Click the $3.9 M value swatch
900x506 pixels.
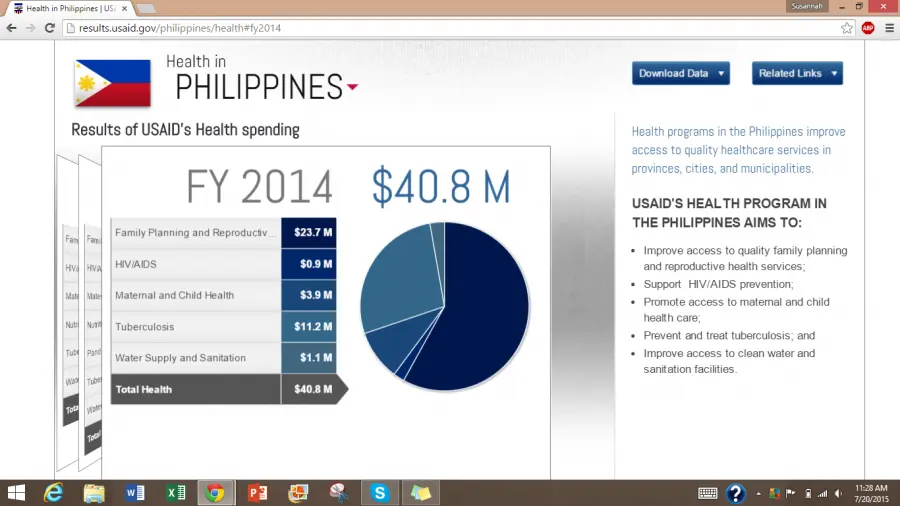(x=309, y=295)
